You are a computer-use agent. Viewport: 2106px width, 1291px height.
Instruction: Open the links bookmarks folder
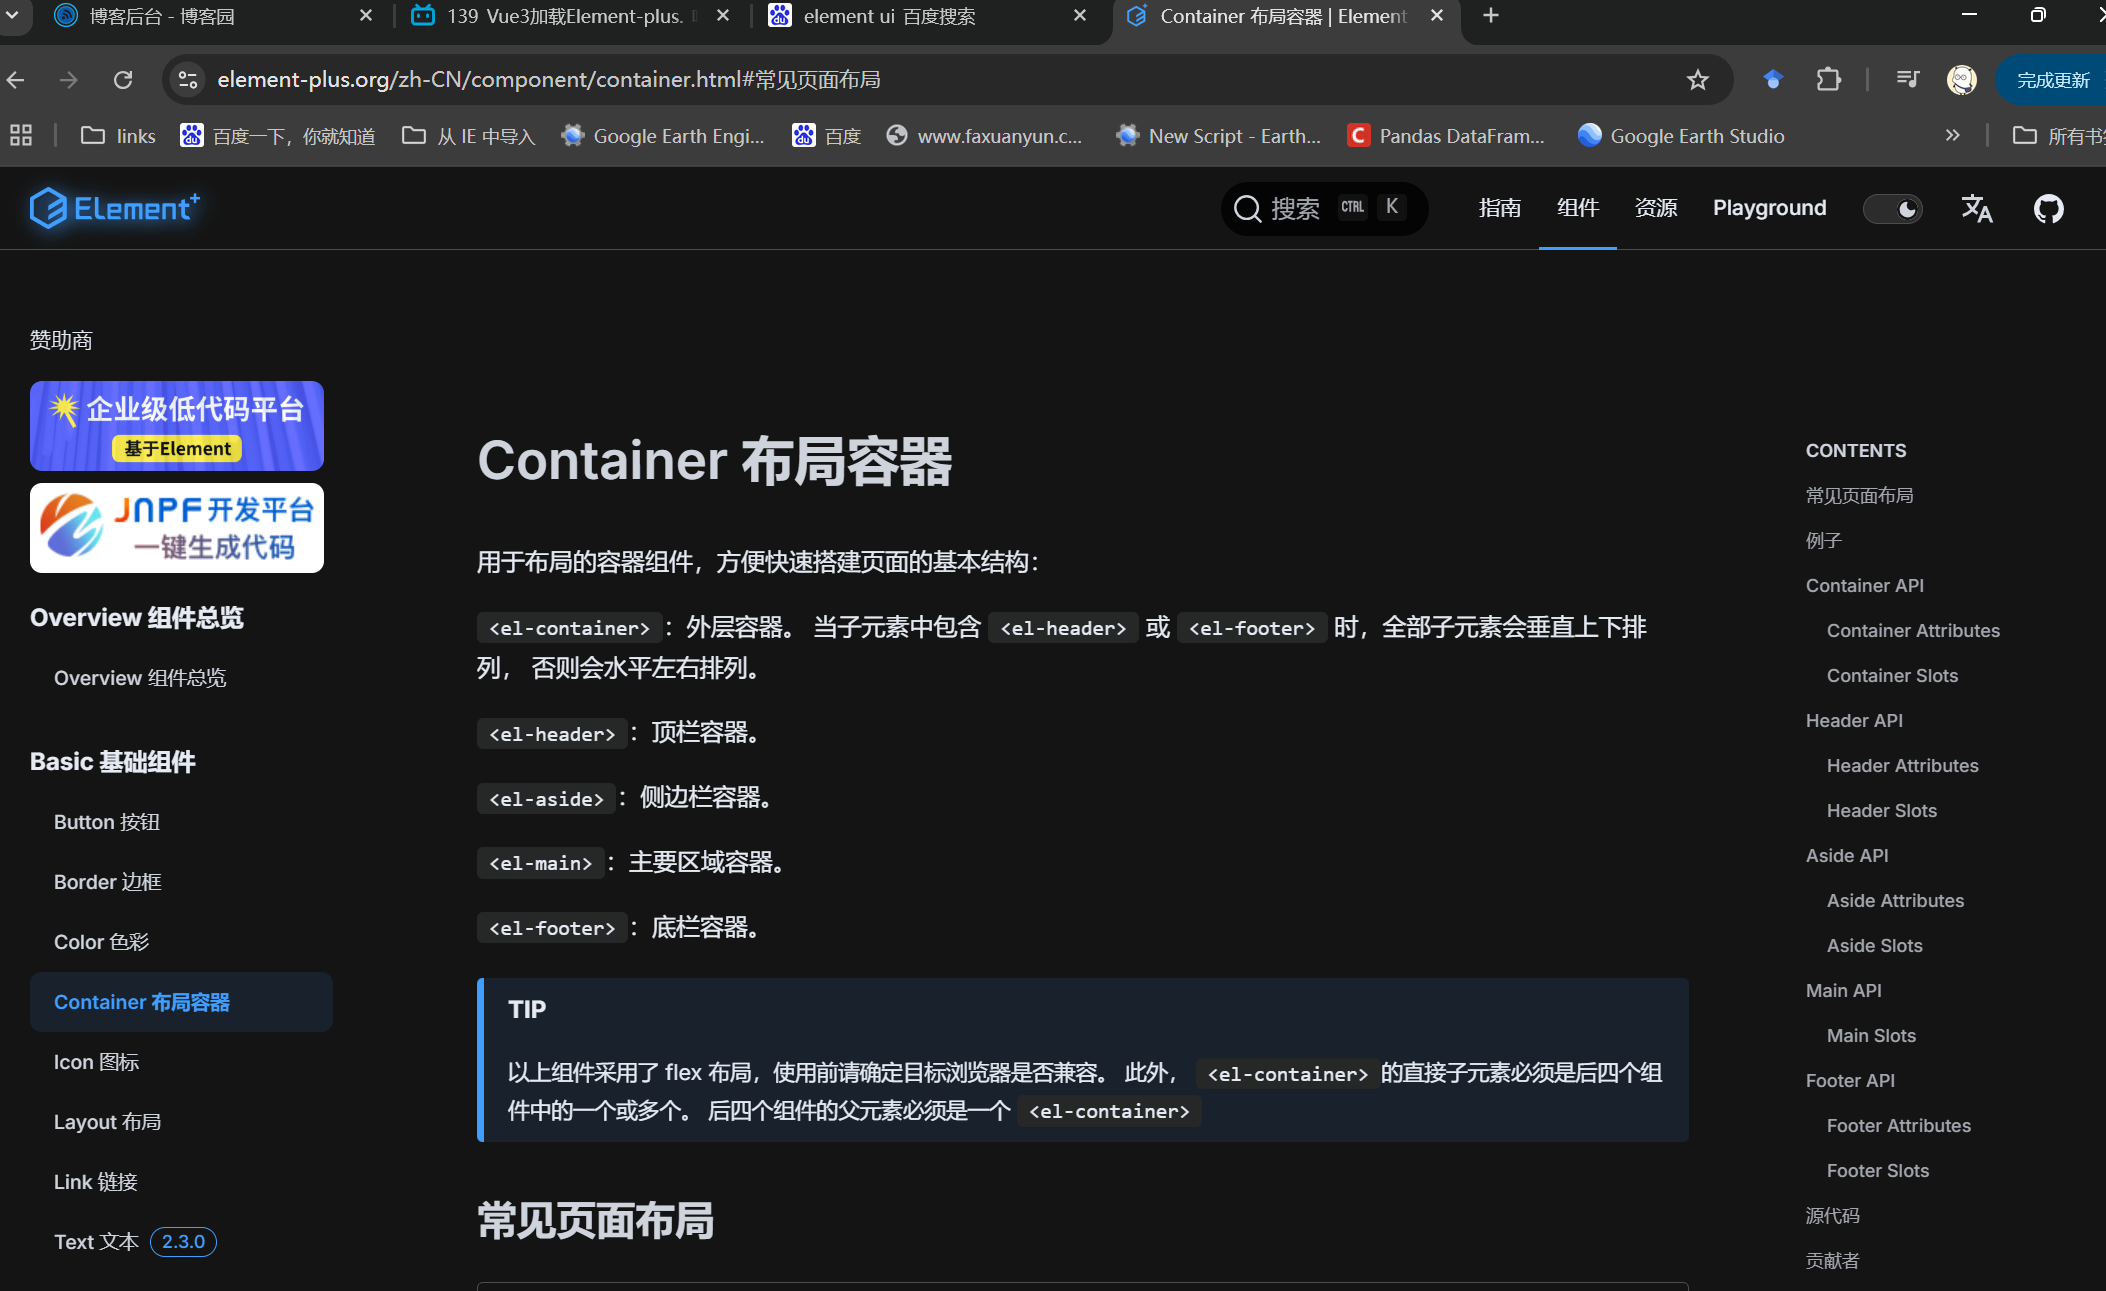tap(118, 136)
